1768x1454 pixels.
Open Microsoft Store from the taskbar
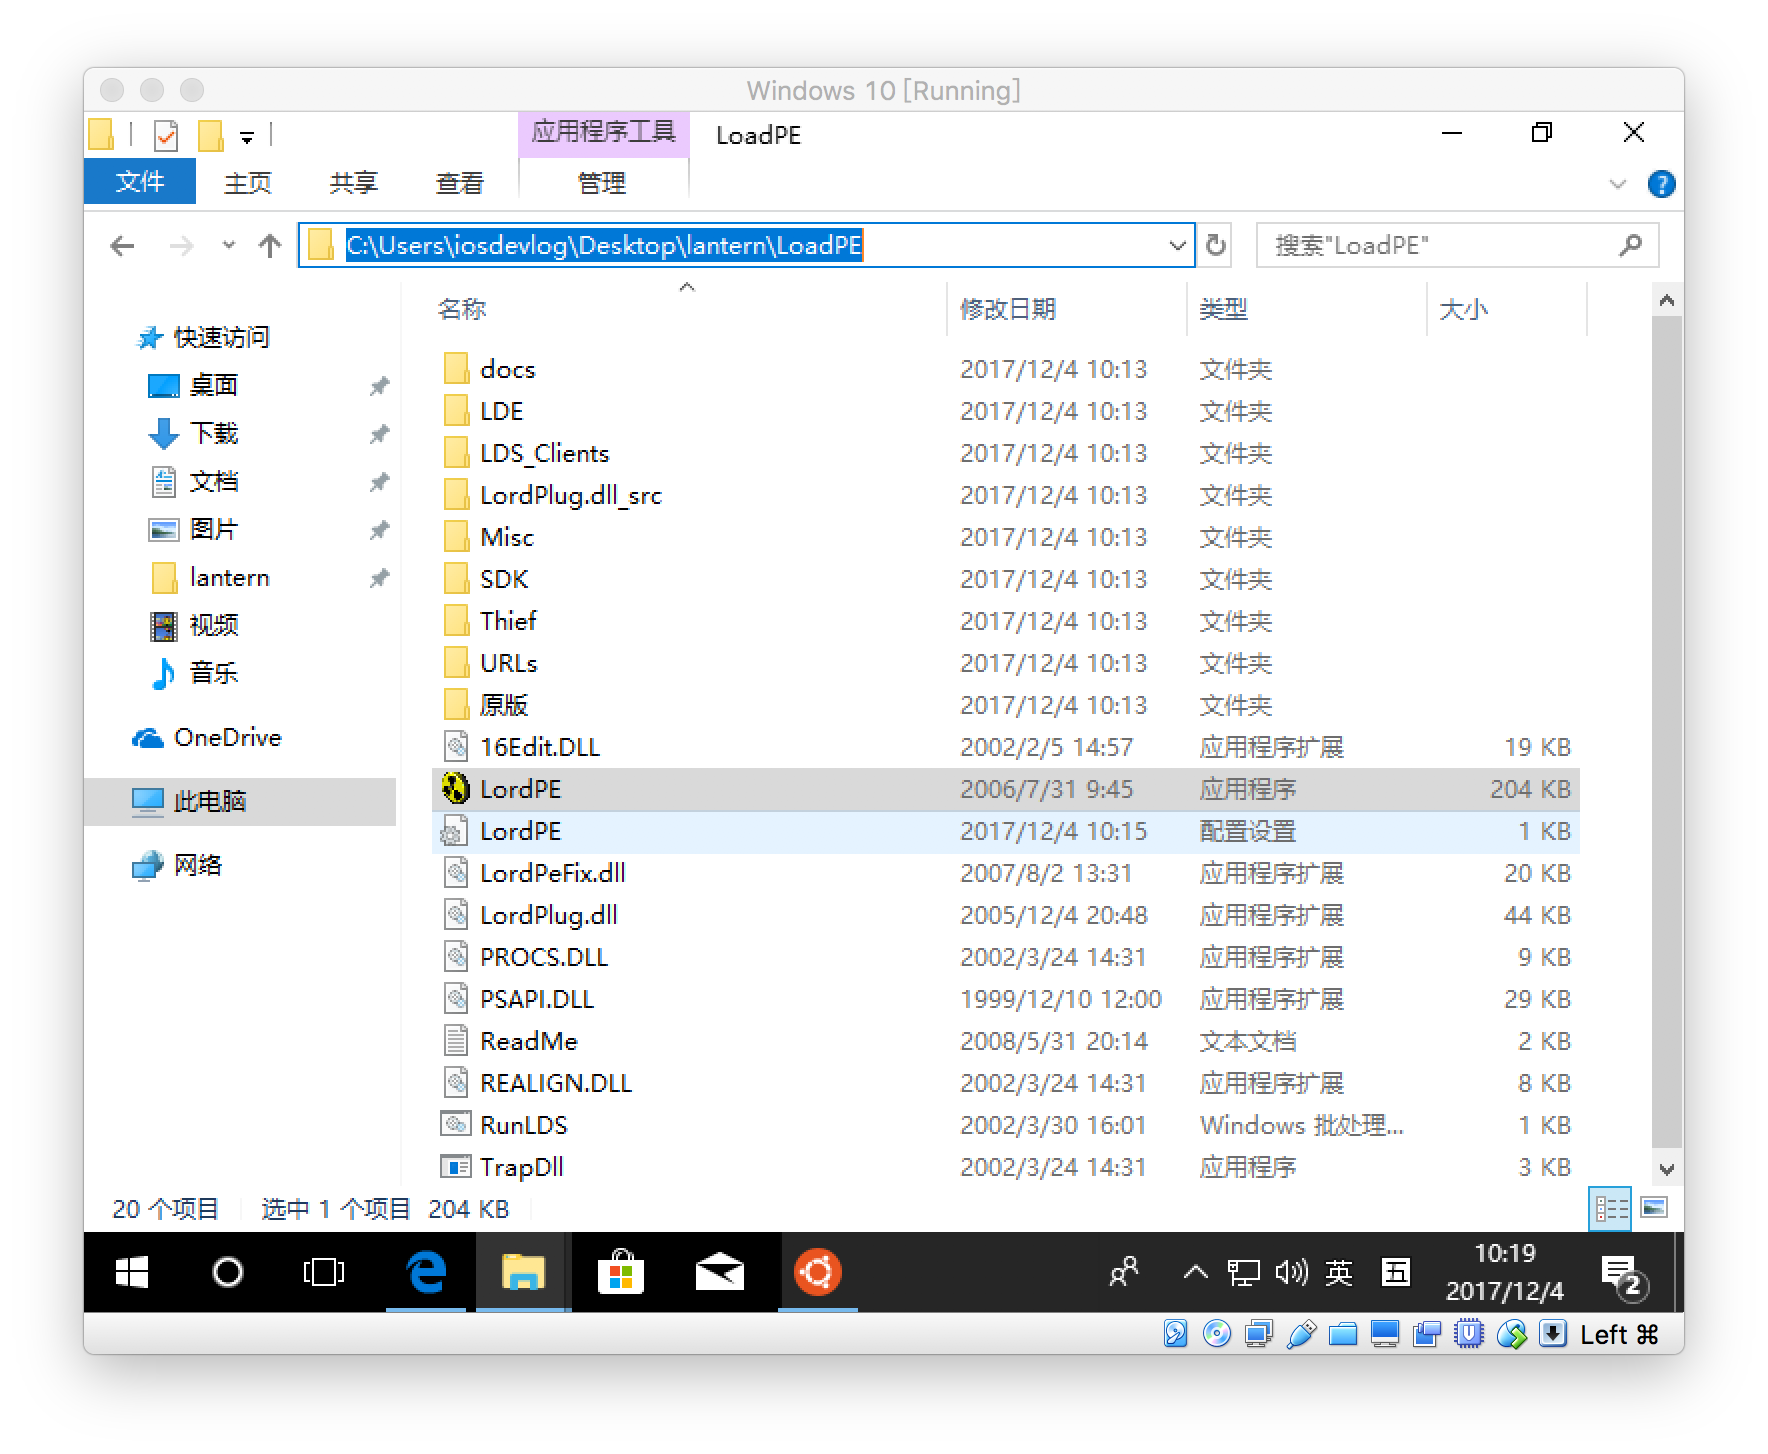[x=621, y=1272]
